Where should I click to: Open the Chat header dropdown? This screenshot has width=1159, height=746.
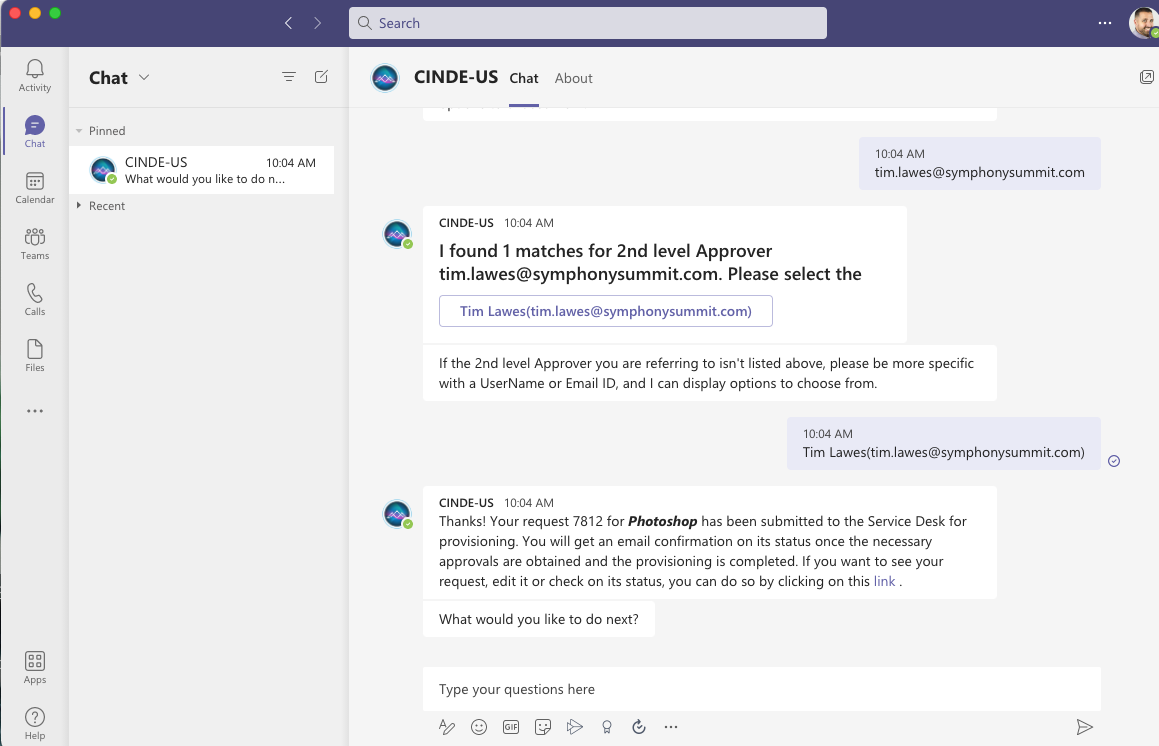144,77
